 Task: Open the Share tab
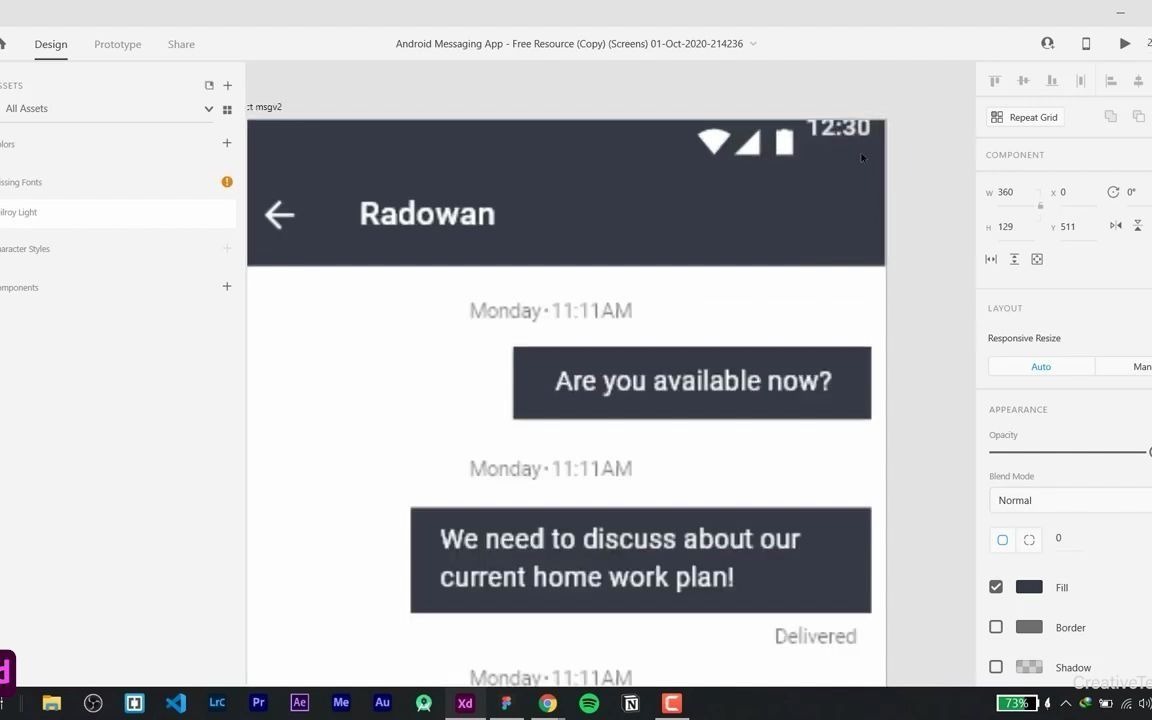click(x=181, y=44)
